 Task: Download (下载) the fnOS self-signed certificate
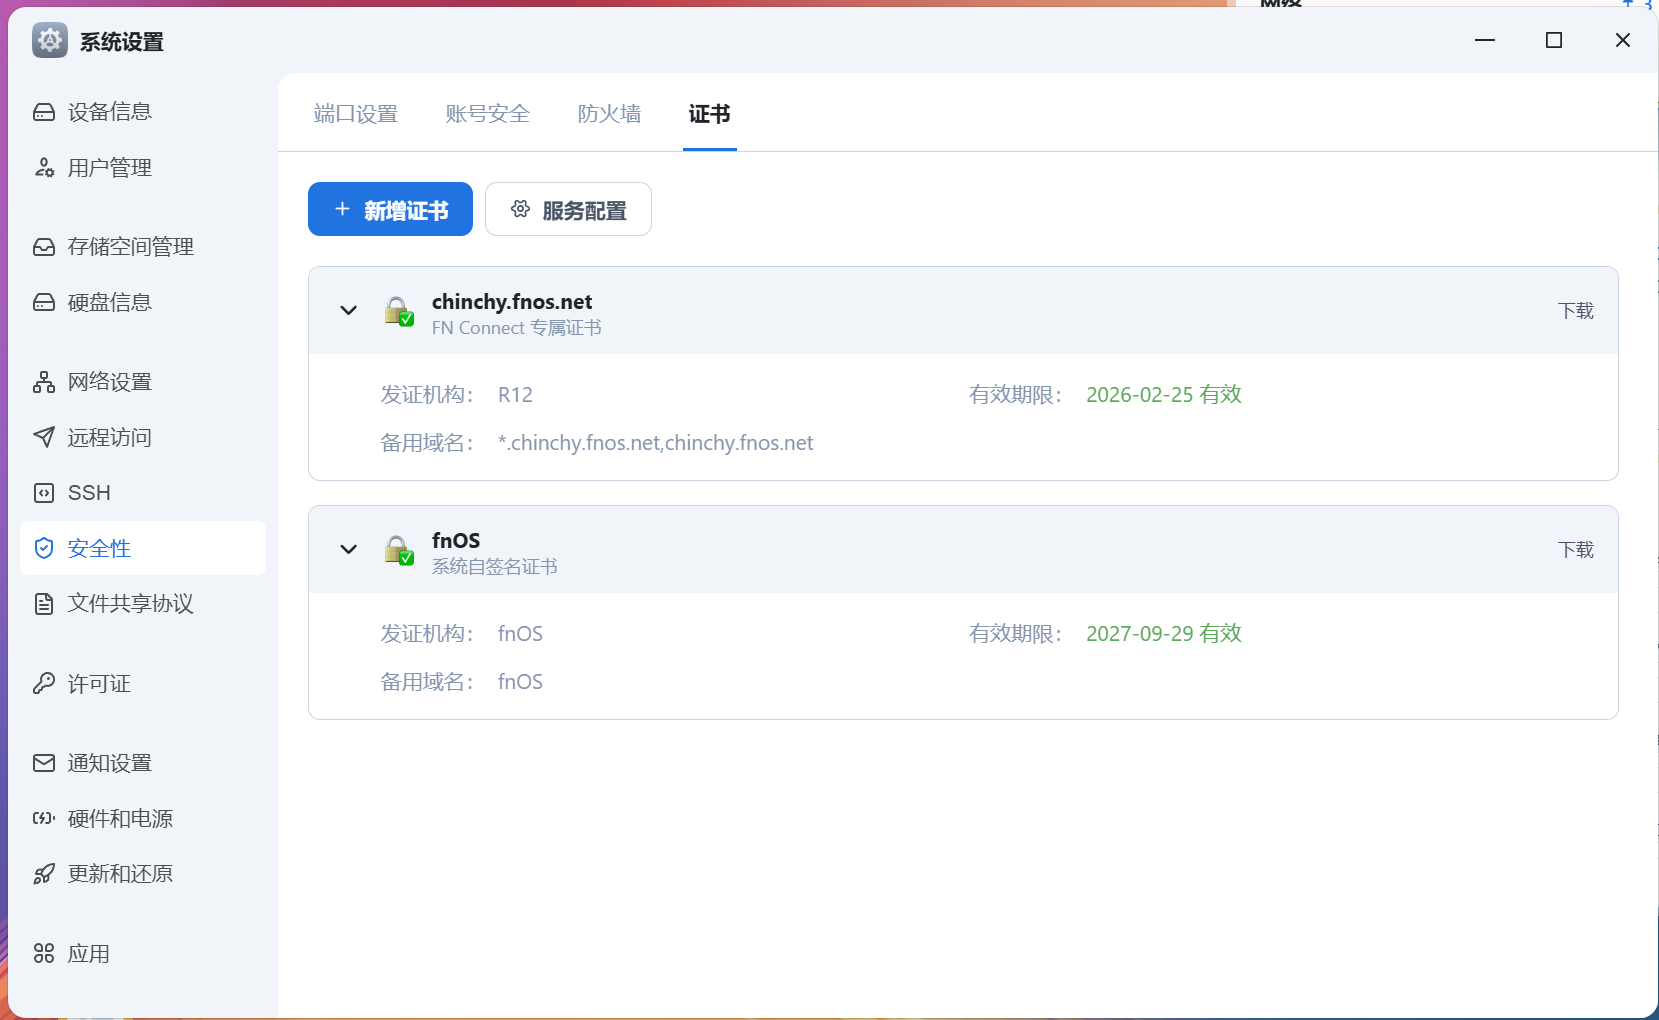[x=1575, y=550]
